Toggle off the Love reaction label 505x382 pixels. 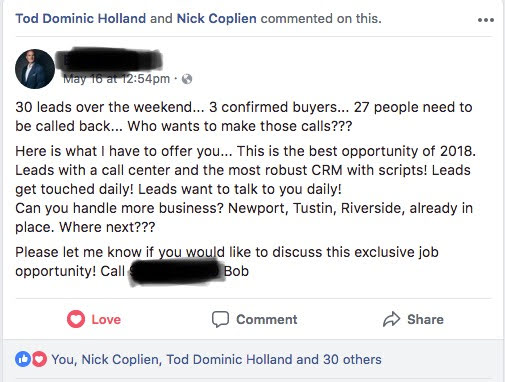pos(106,319)
